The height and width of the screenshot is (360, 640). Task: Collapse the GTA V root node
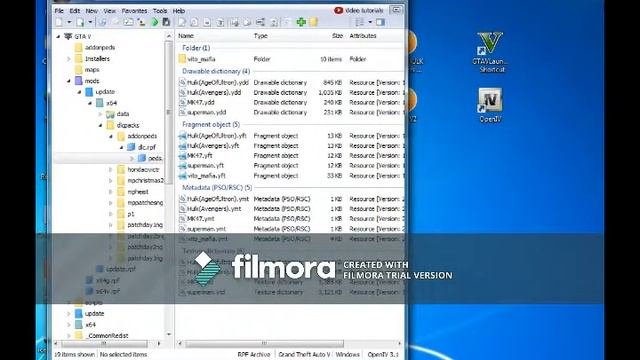(x=58, y=37)
